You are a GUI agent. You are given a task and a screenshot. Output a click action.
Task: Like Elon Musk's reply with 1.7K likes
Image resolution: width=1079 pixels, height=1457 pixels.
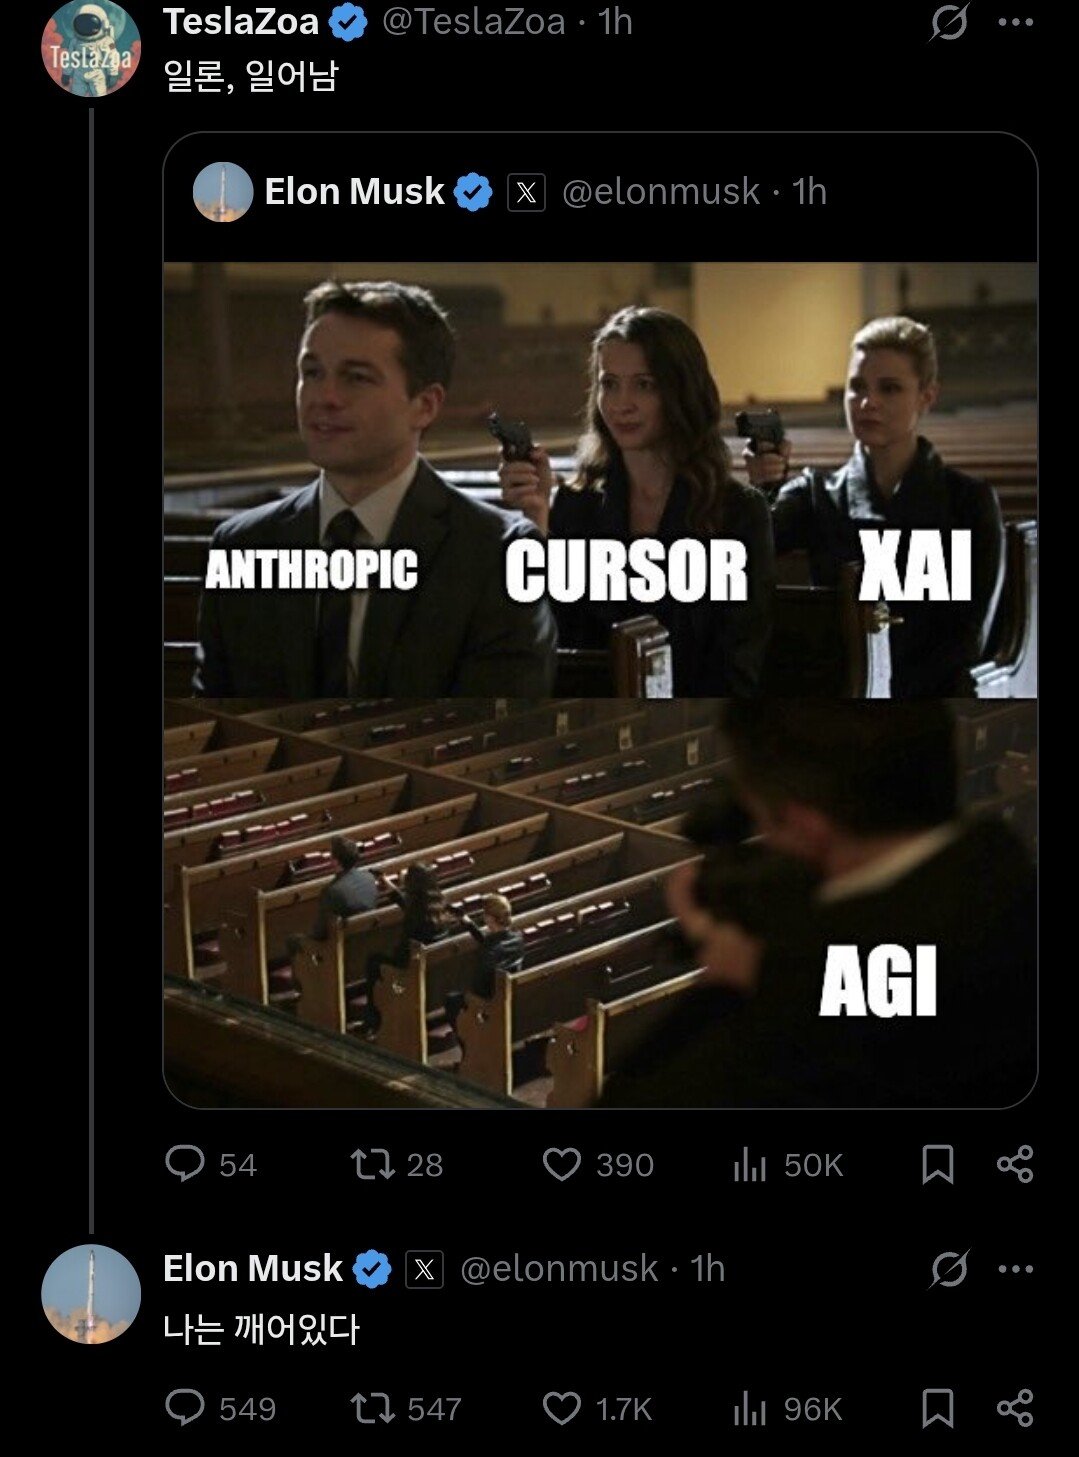pos(561,1408)
